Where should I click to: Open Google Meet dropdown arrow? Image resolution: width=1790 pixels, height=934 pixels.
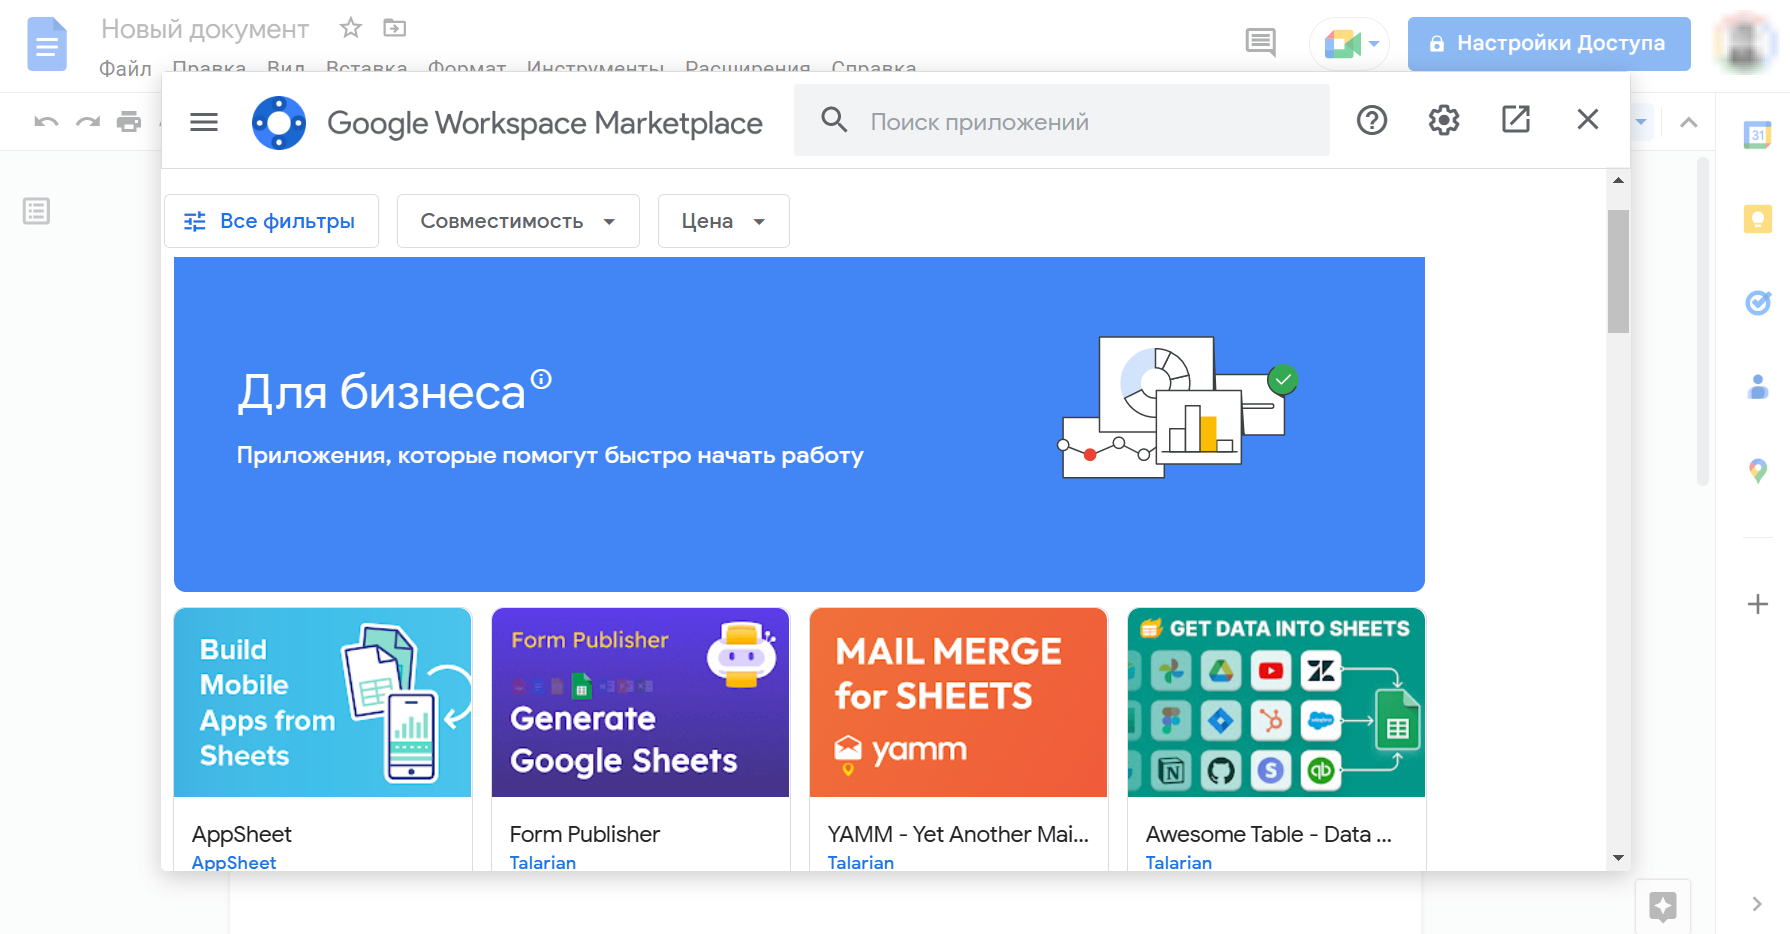click(x=1374, y=44)
